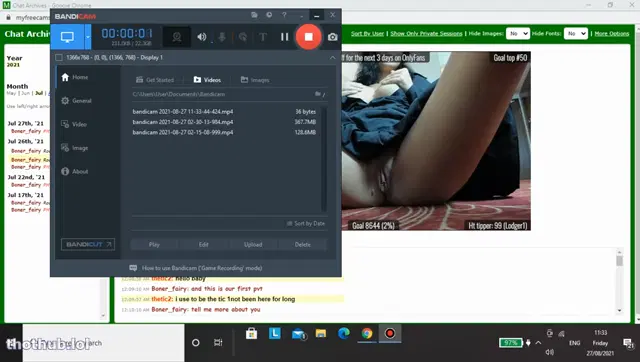Screen dimensions: 640x362
Task: Click taskbar search box
Action: [x=103, y=343]
